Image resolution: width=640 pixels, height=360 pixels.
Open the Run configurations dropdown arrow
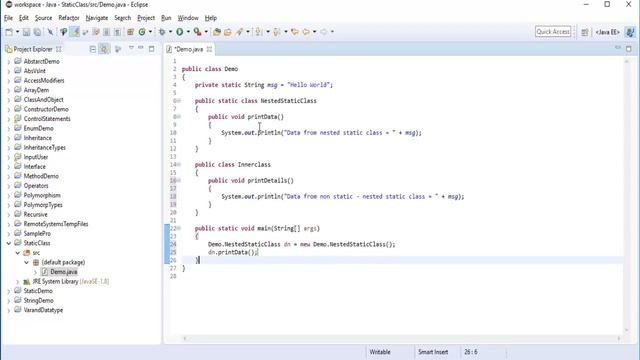[x=188, y=32]
